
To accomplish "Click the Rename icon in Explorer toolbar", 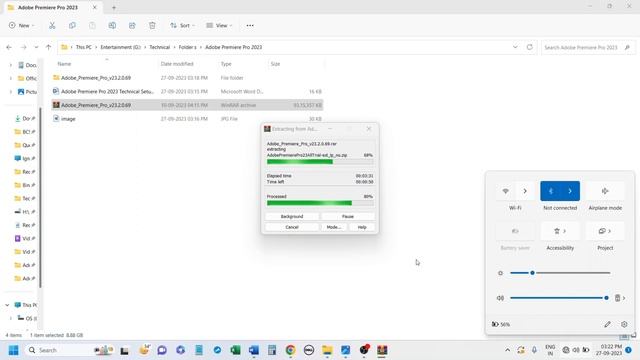I will pyautogui.click(x=112, y=25).
